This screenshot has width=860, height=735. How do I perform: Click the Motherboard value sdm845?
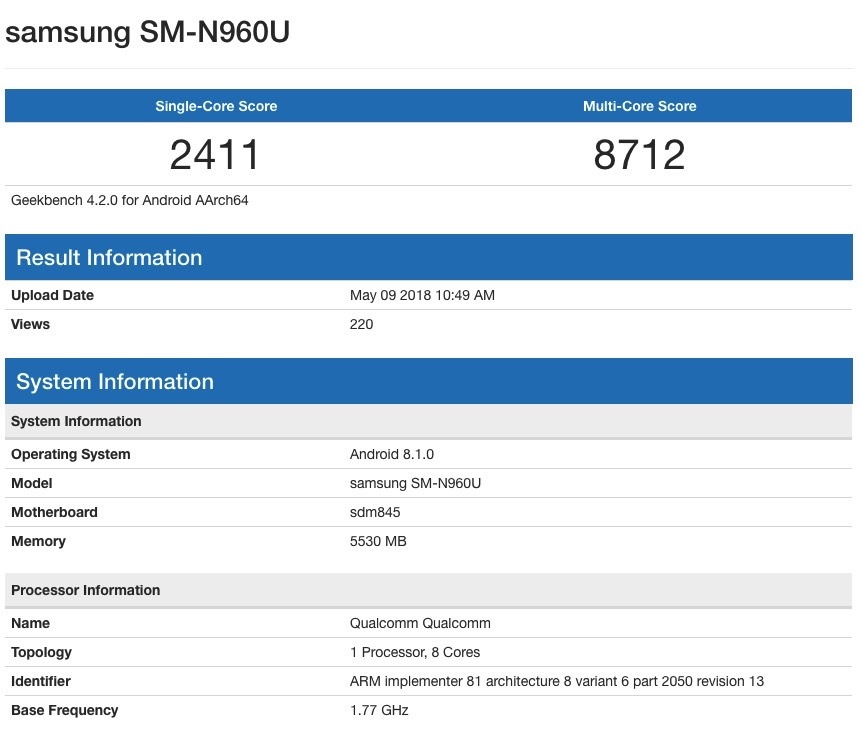pos(372,512)
